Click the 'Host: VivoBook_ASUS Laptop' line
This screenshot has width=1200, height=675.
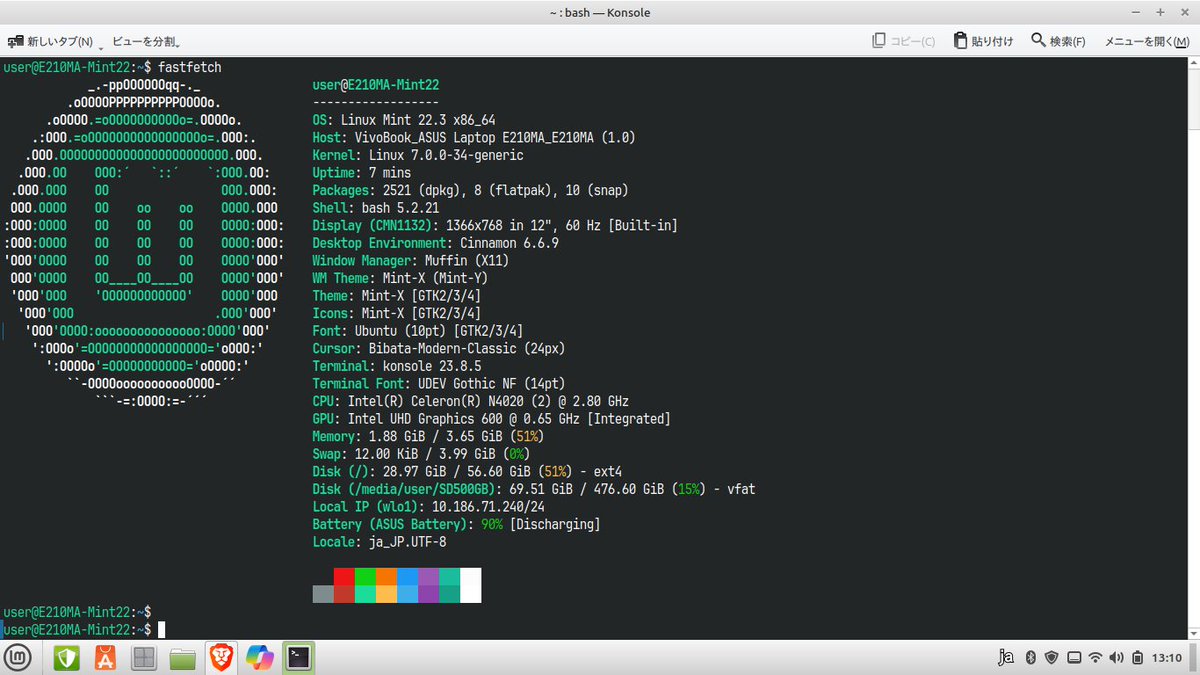tap(474, 138)
